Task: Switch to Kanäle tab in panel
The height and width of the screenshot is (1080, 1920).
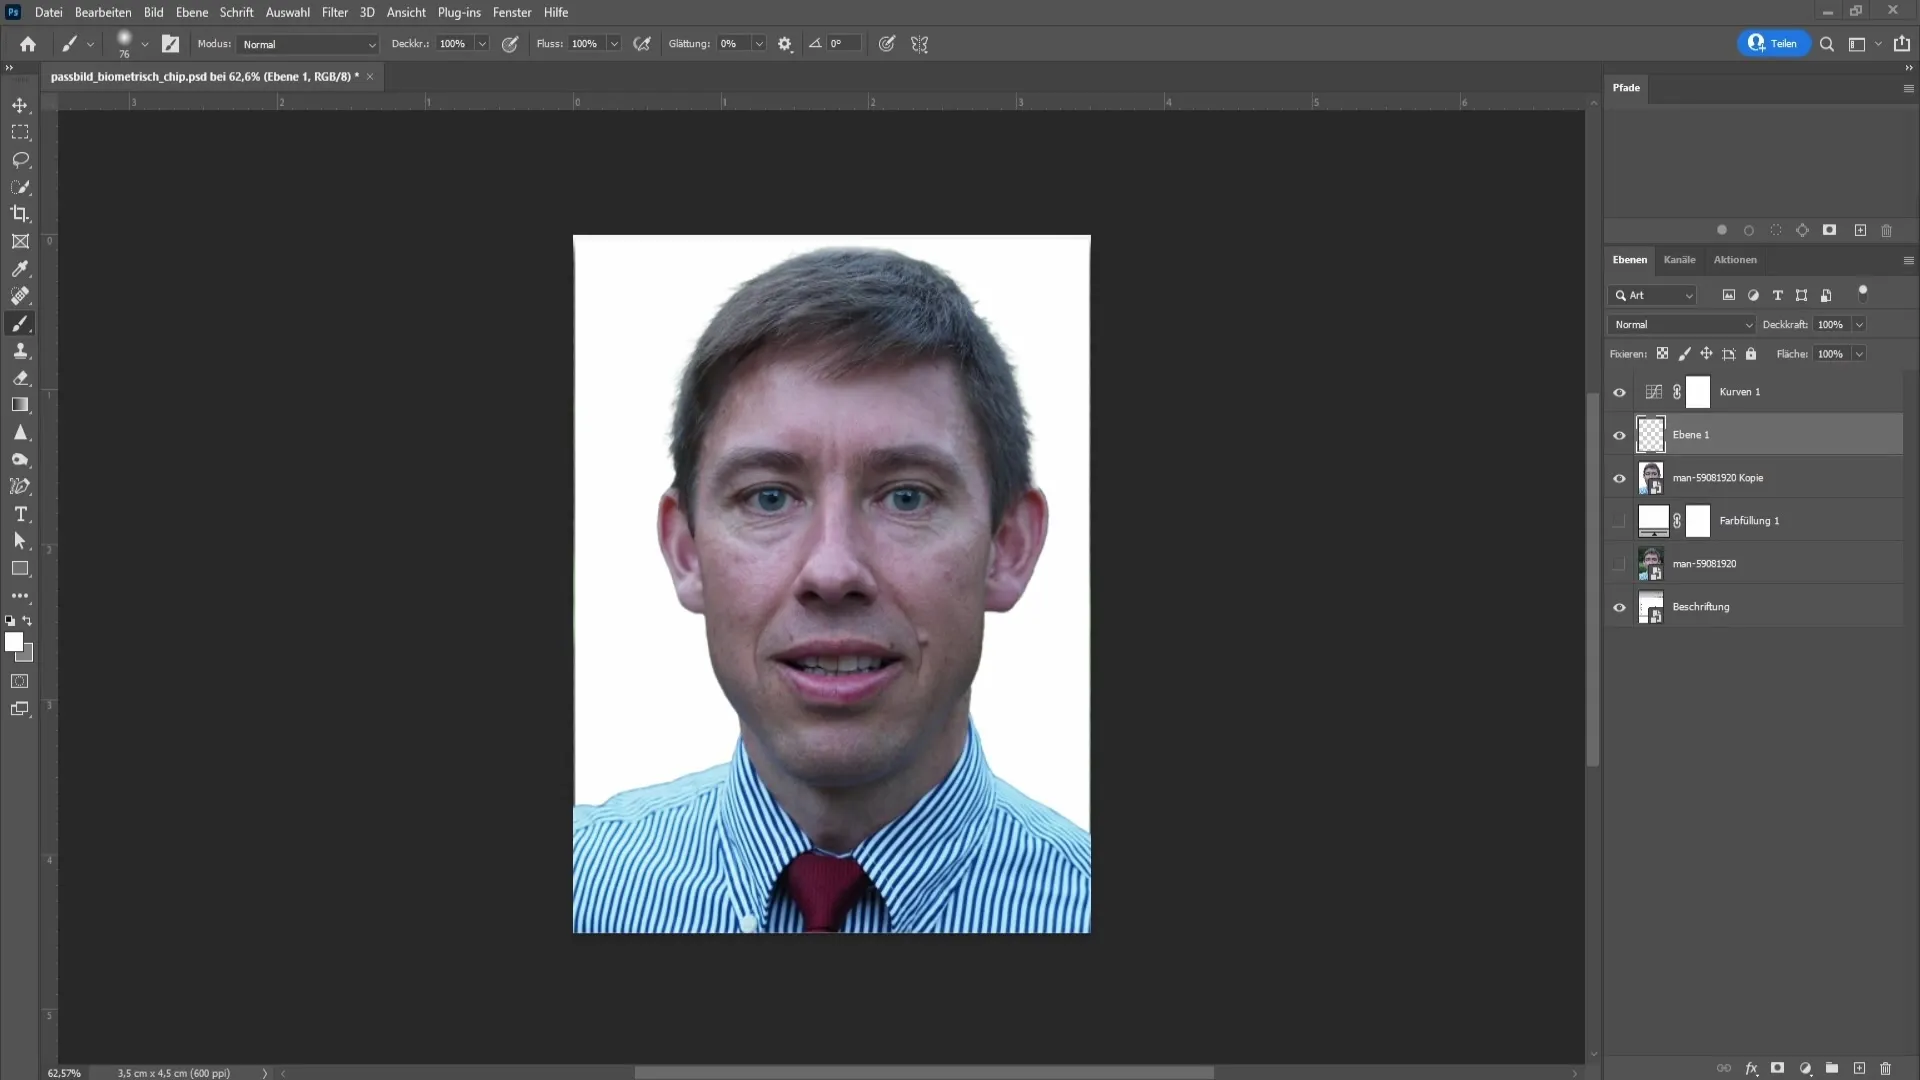Action: [1681, 260]
